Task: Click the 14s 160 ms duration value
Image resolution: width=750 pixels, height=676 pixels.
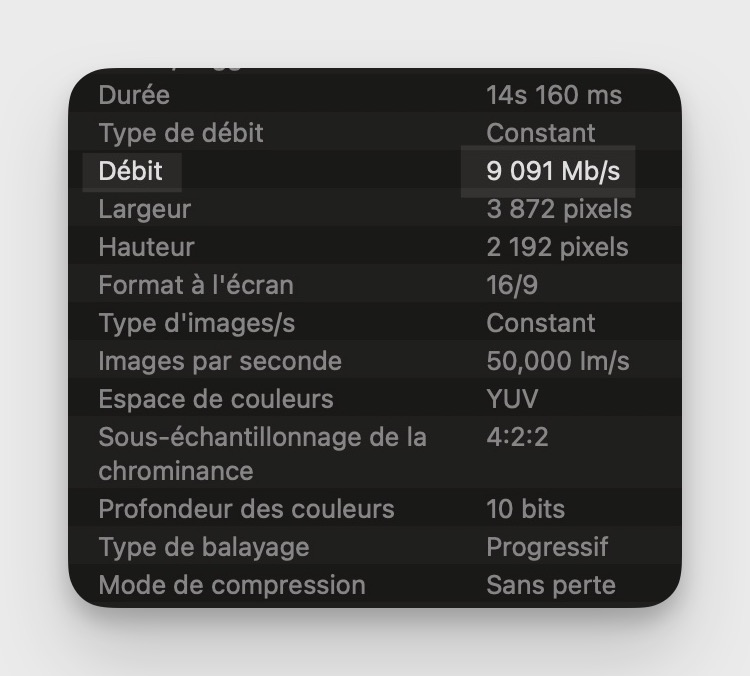Action: (554, 95)
